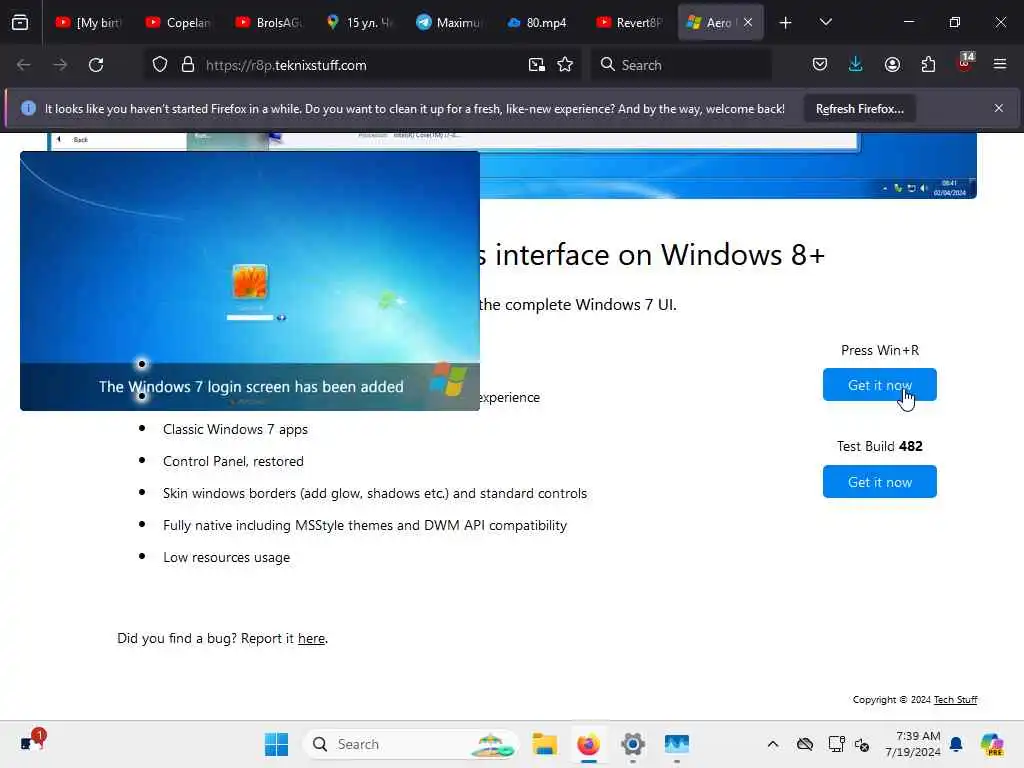The height and width of the screenshot is (768, 1024).
Task: Open the extension with badge 14
Action: [965, 63]
